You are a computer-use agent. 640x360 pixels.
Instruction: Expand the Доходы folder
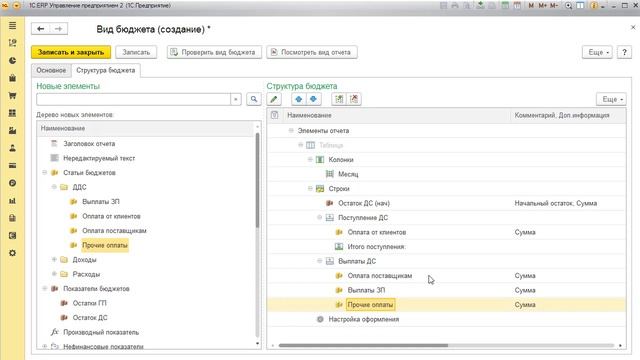[x=54, y=260]
